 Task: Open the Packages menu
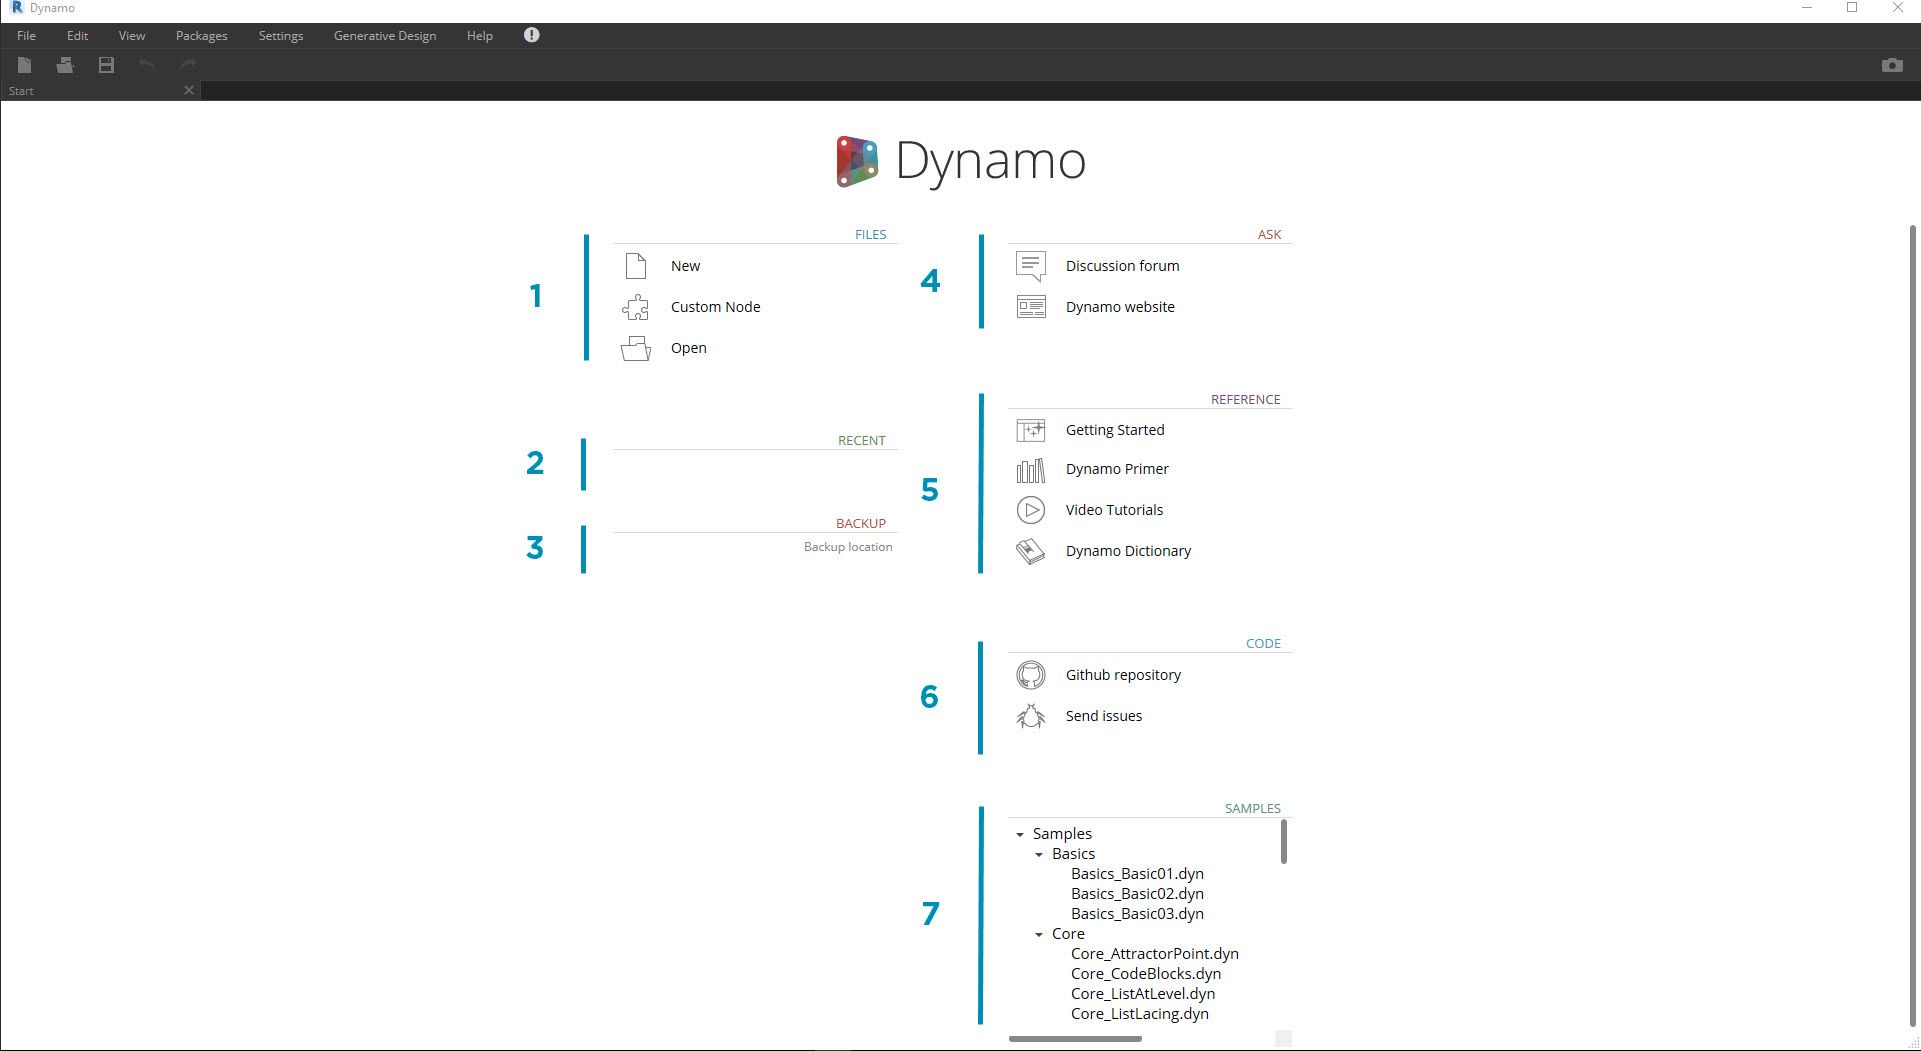coord(200,35)
